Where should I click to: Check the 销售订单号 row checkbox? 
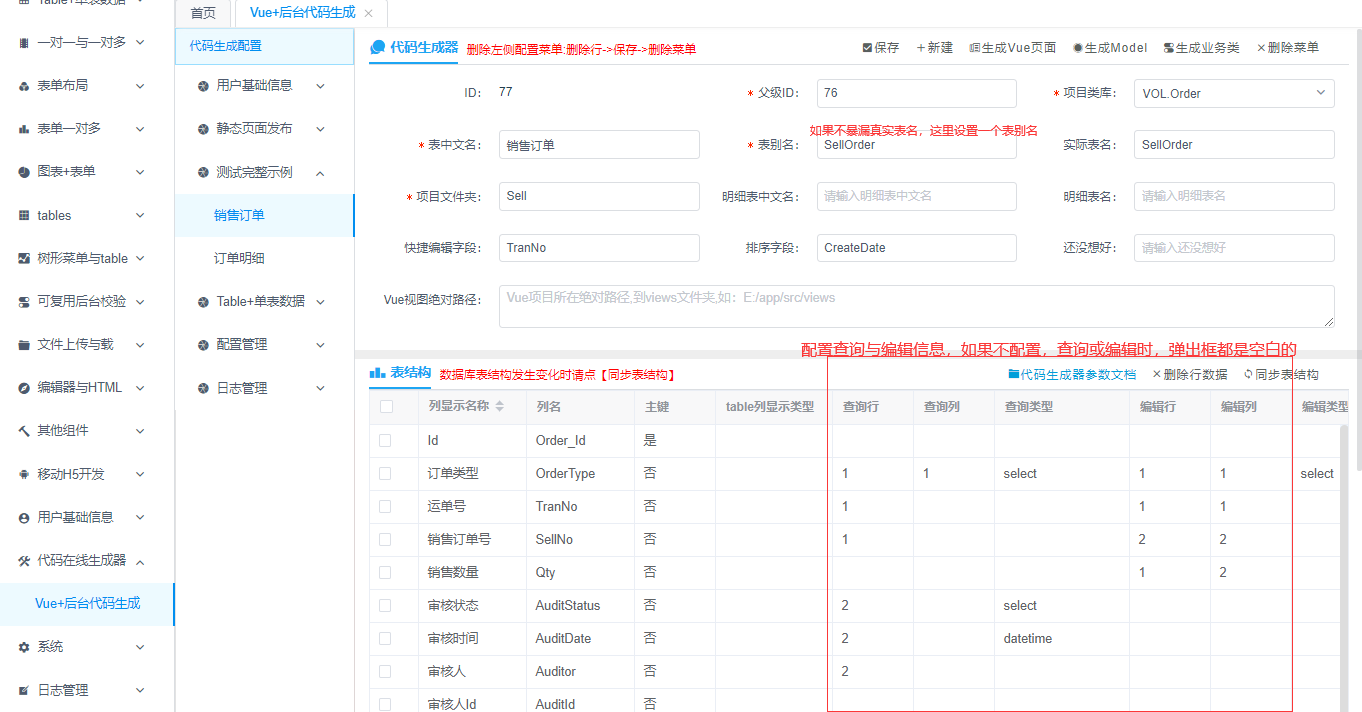click(386, 540)
